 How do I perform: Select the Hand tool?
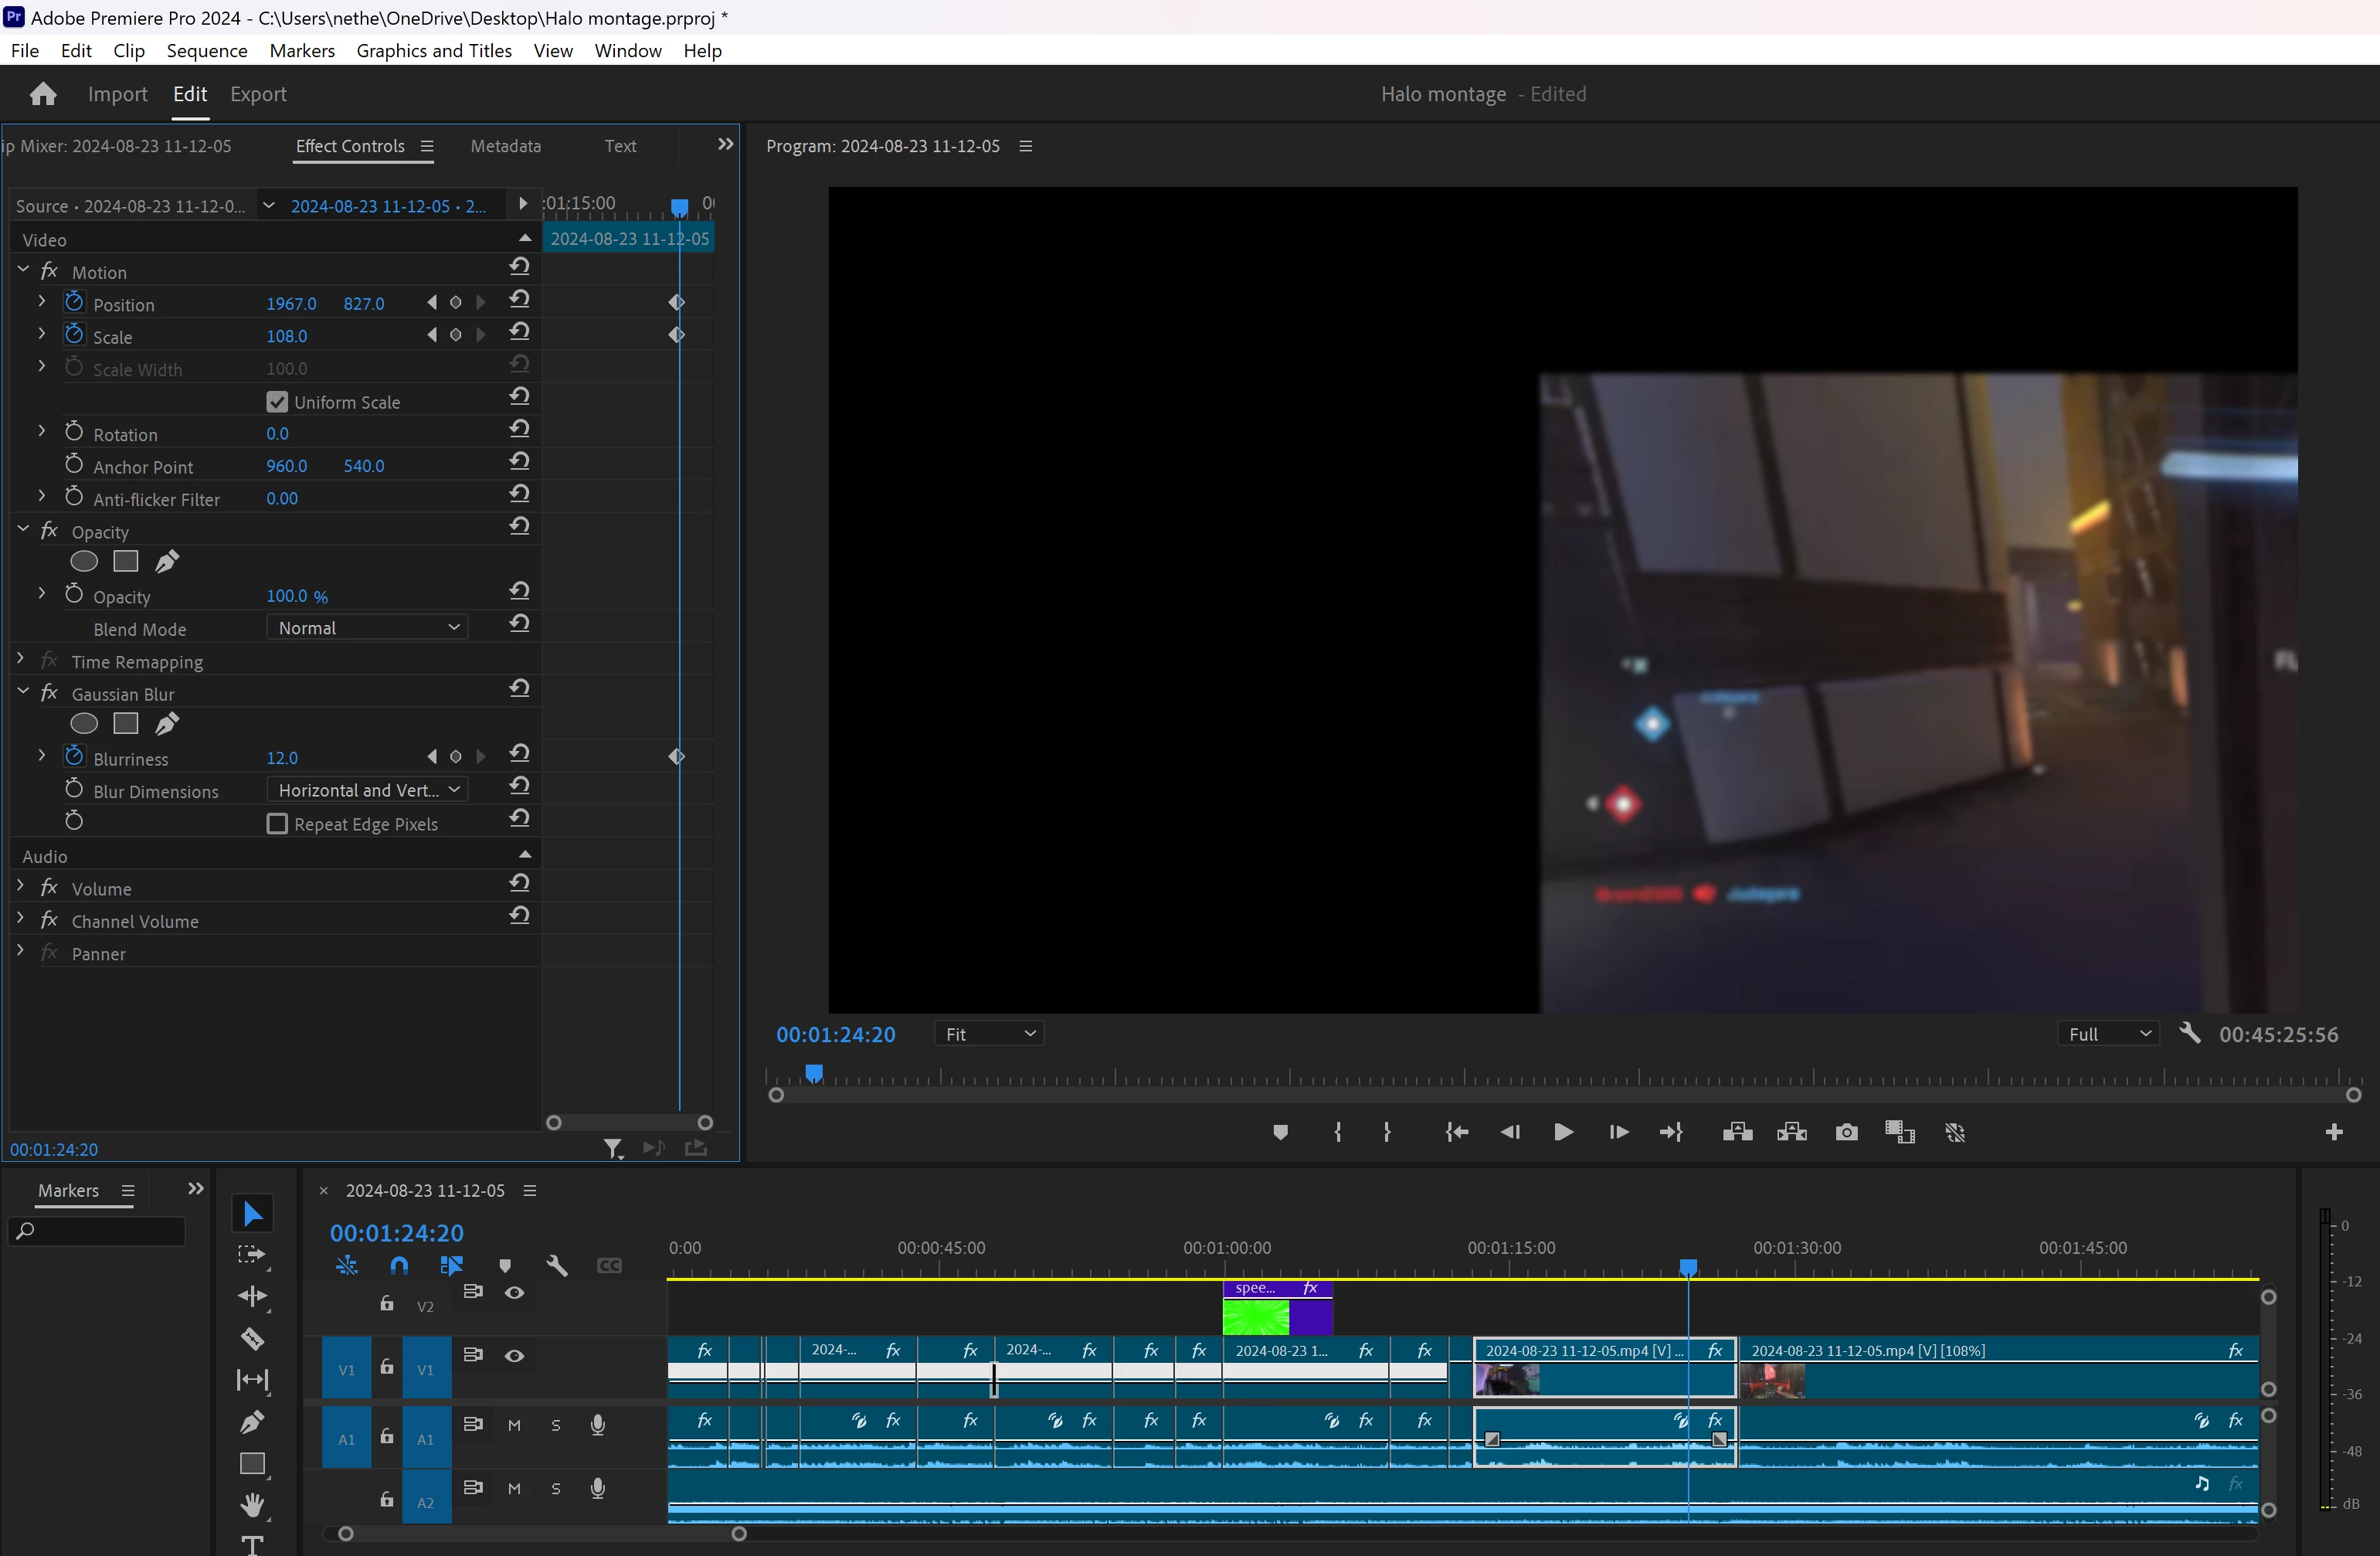252,1504
